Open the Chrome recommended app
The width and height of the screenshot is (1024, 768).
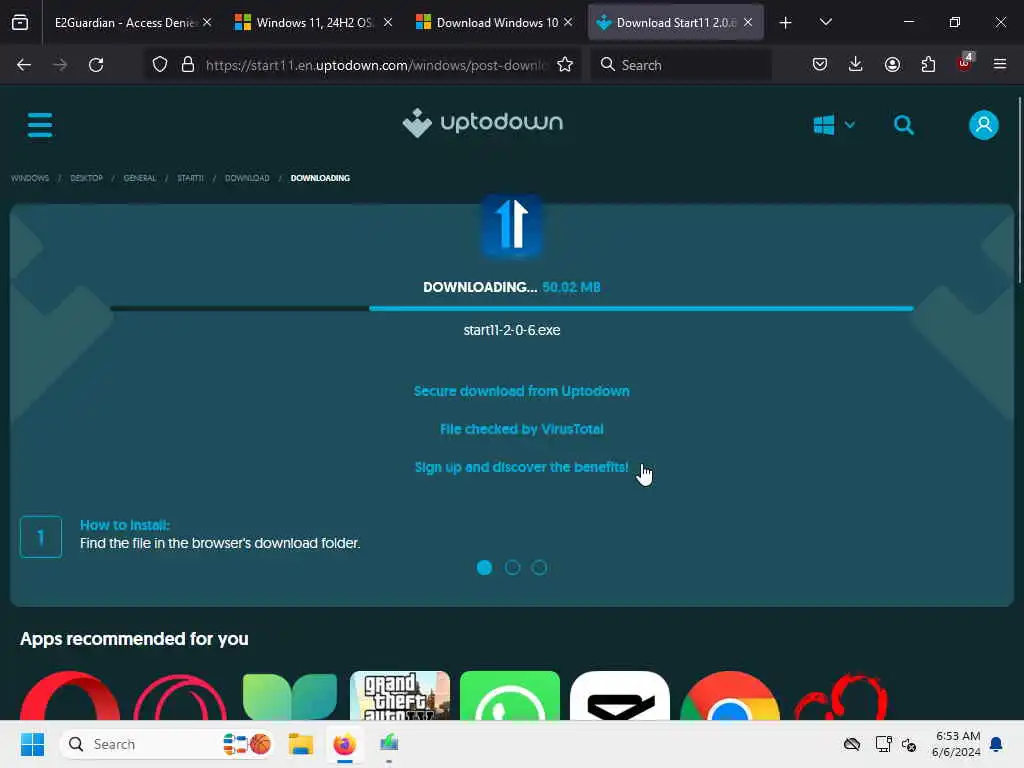(x=729, y=696)
